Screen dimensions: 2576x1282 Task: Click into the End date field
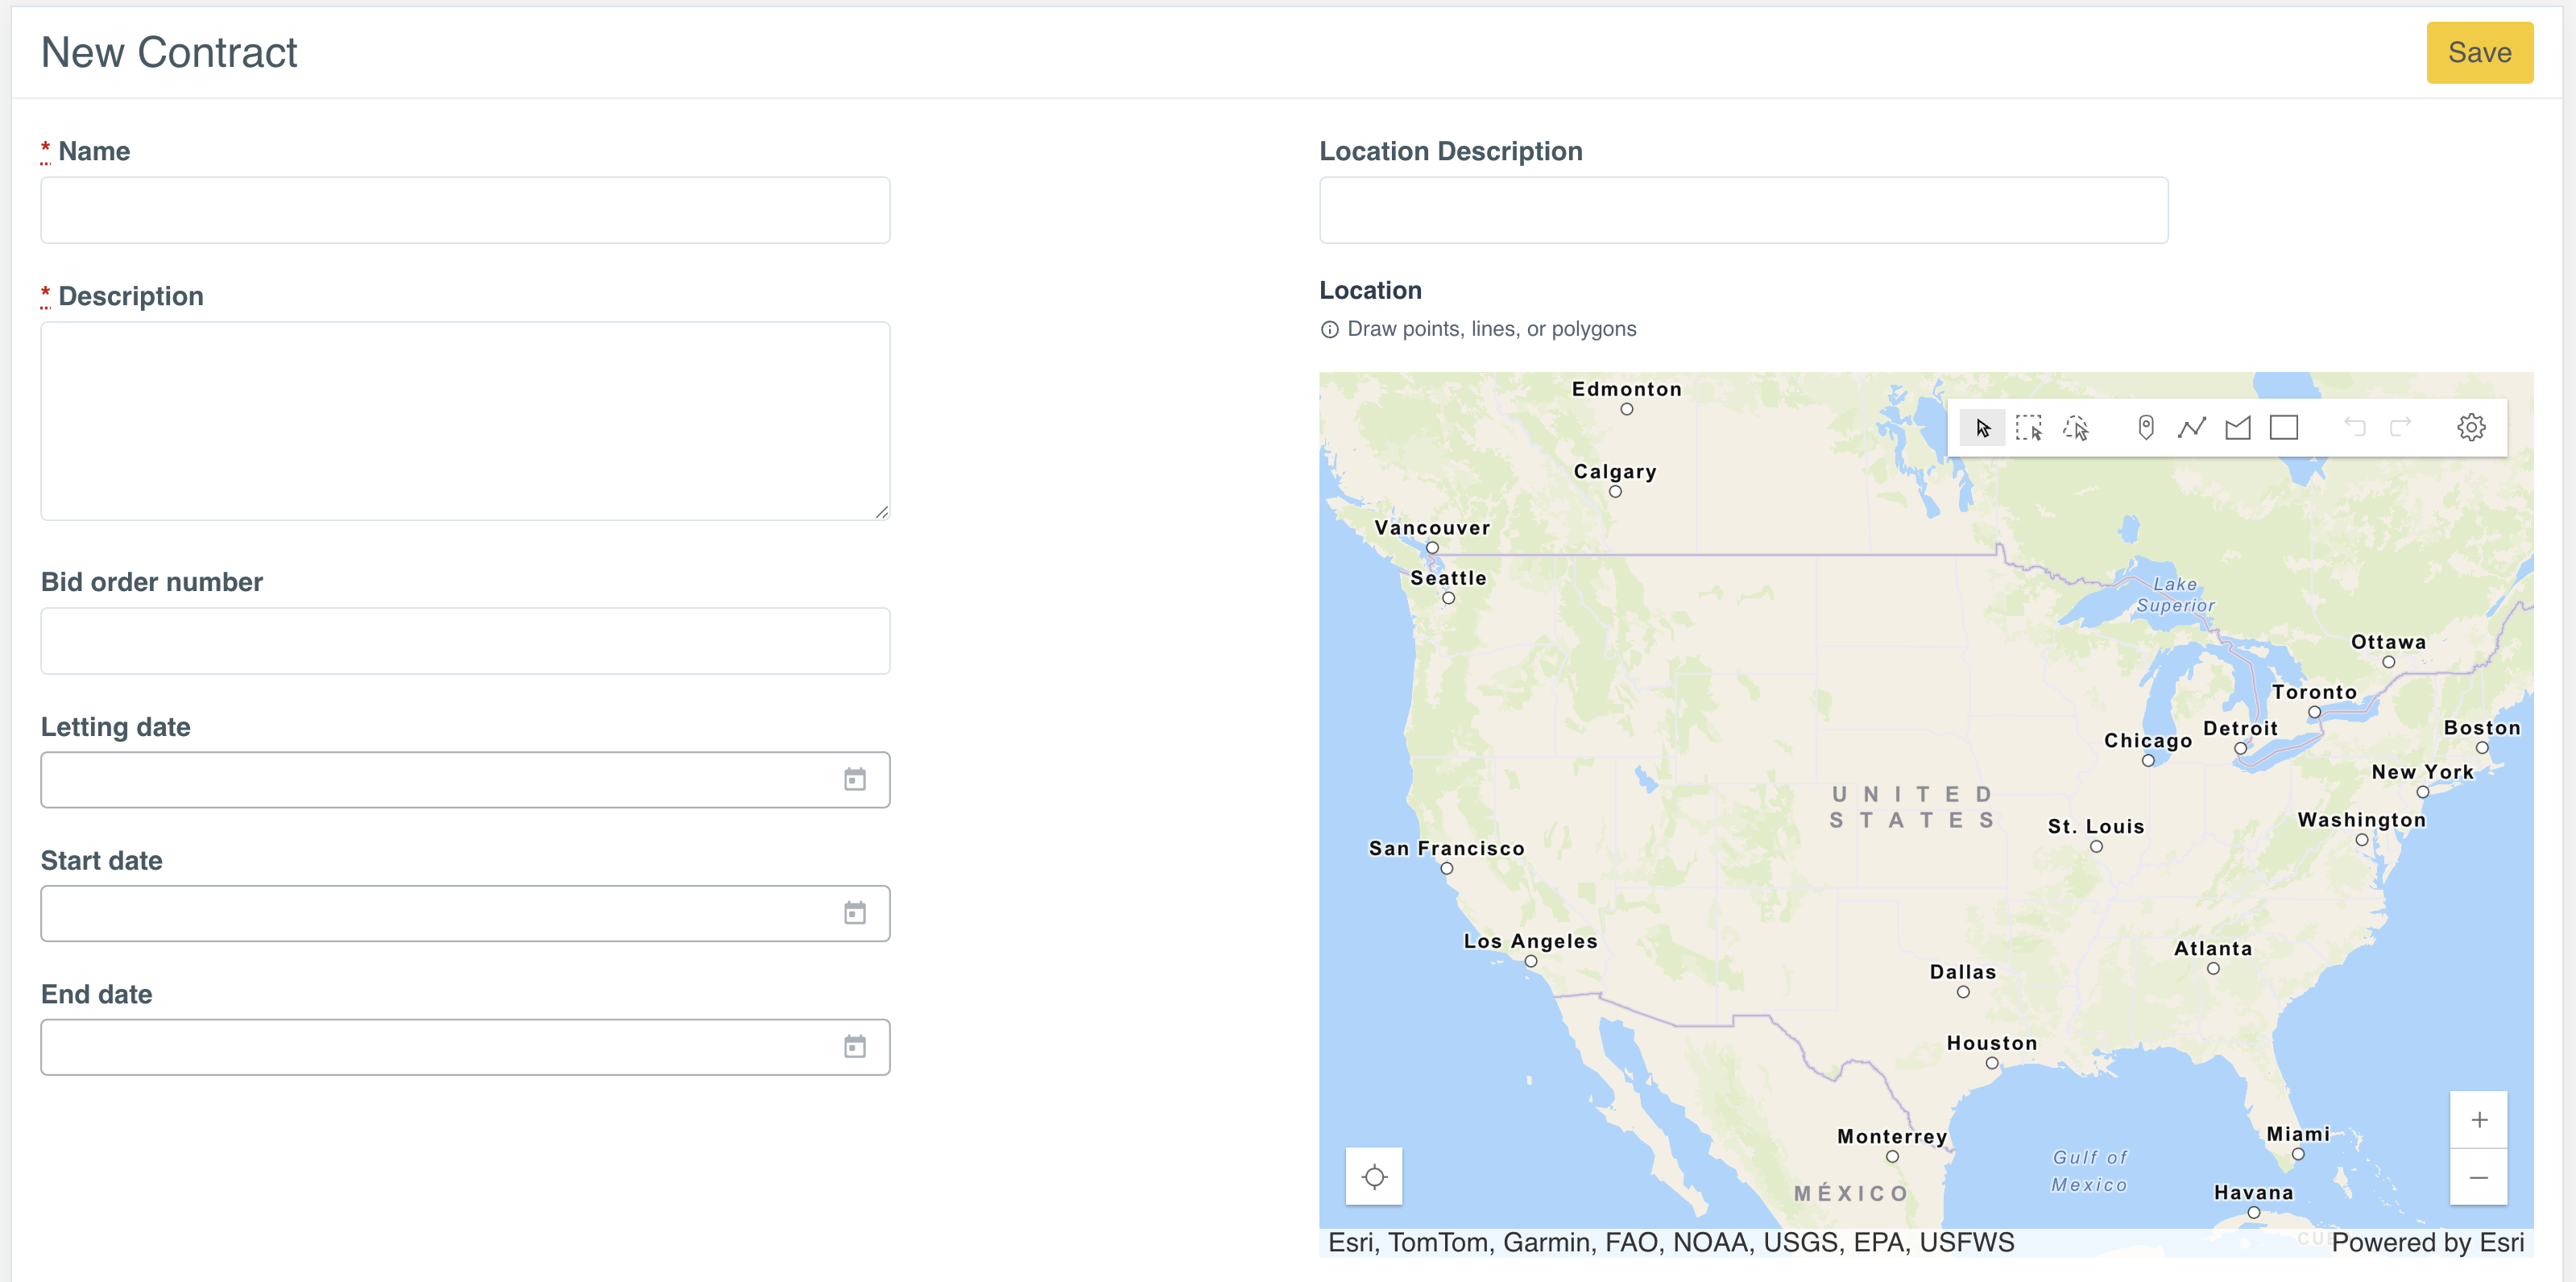[465, 1047]
